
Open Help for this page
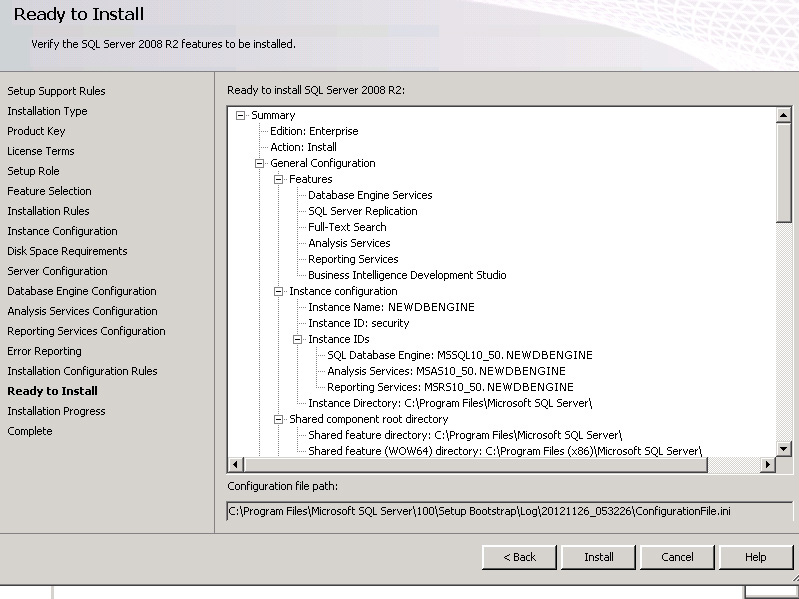point(756,557)
